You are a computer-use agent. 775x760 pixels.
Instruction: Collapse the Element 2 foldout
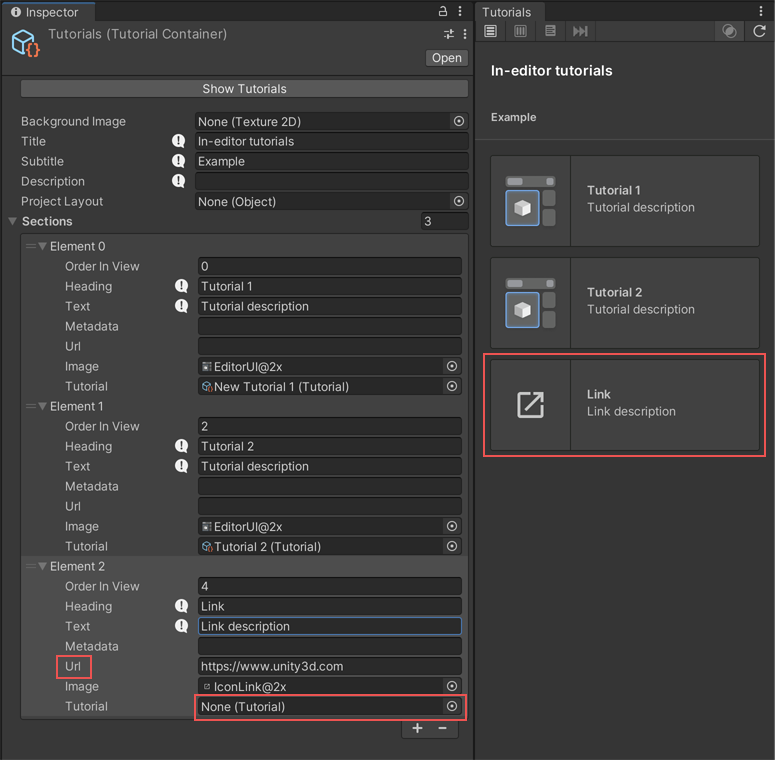[43, 566]
